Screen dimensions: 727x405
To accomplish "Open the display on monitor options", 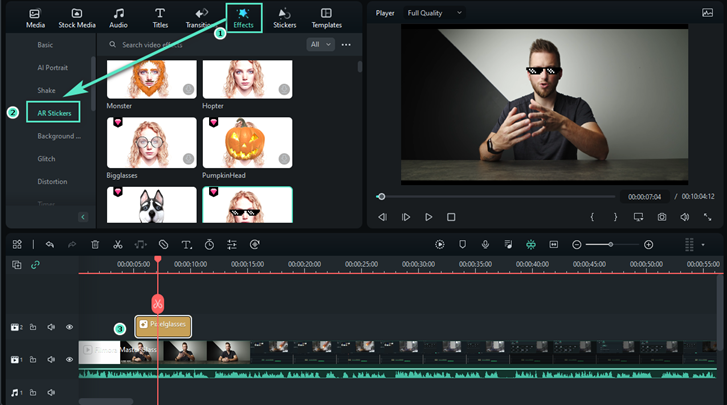I will click(638, 217).
